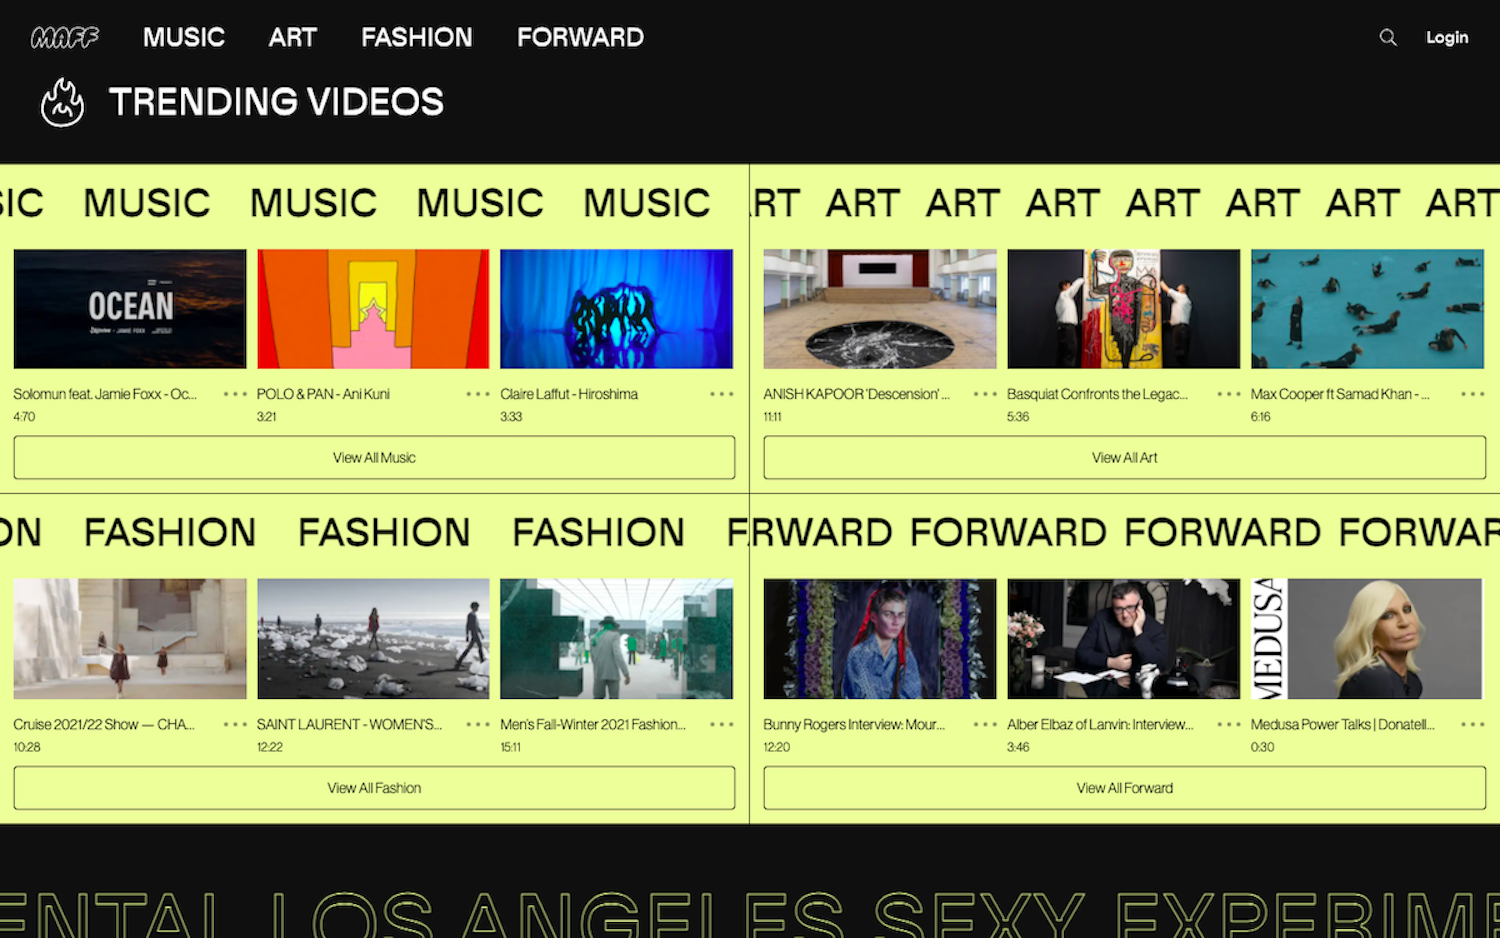This screenshot has height=938, width=1500.
Task: Click the trending flame icon
Action: (62, 102)
